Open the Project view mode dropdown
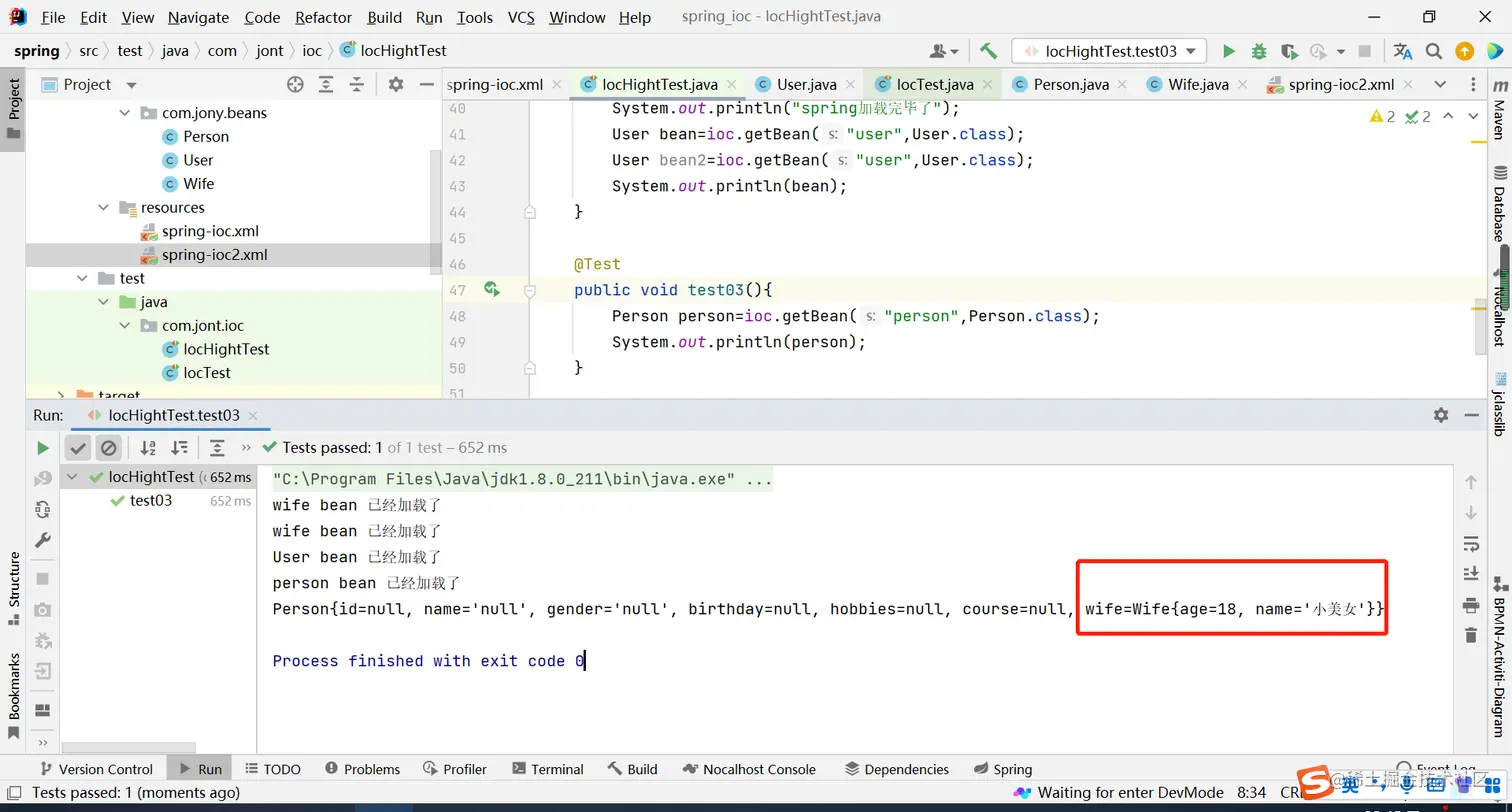The width and height of the screenshot is (1512, 812). pos(131,85)
